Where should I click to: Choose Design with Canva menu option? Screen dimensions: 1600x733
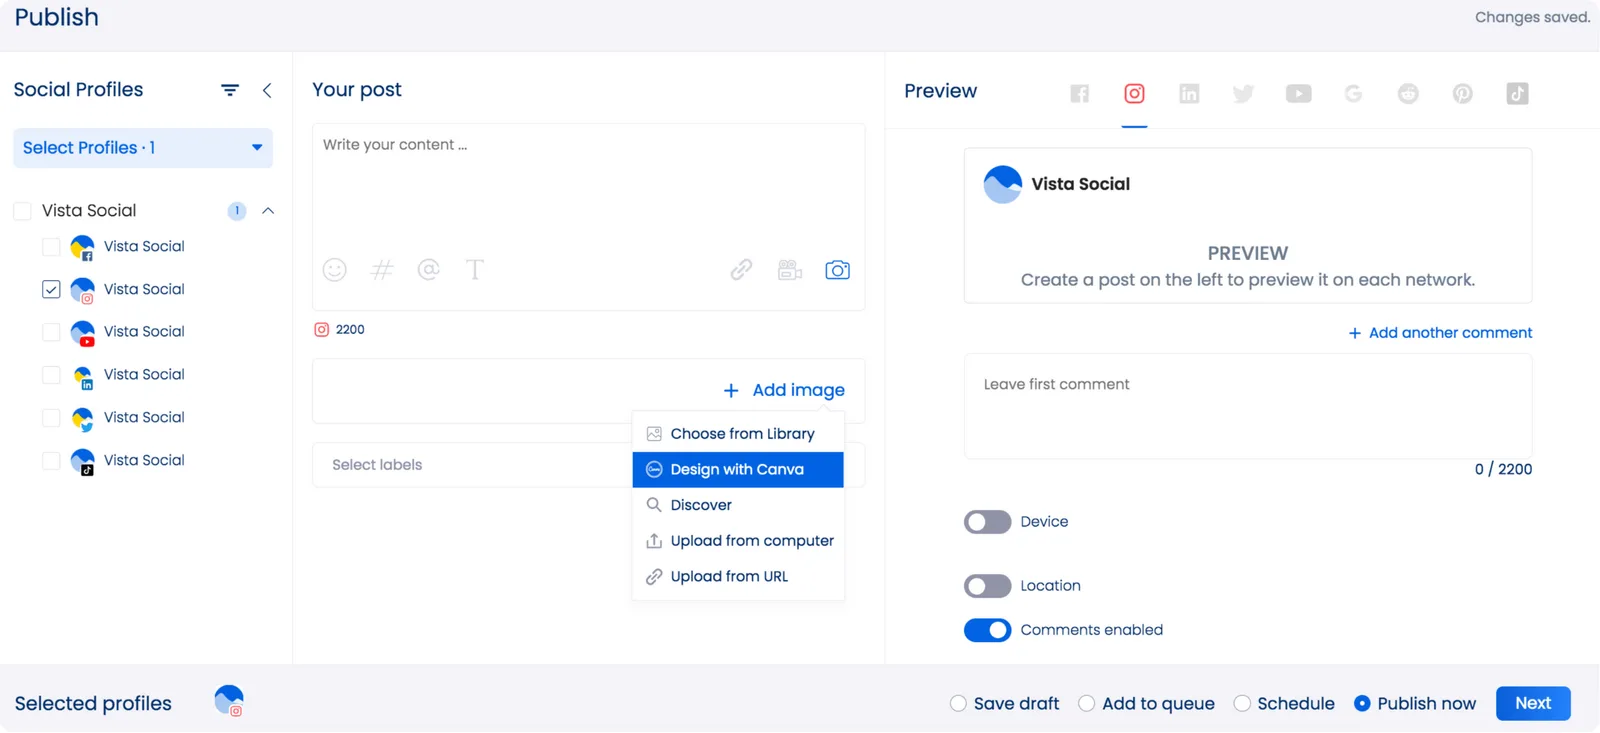pyautogui.click(x=737, y=470)
